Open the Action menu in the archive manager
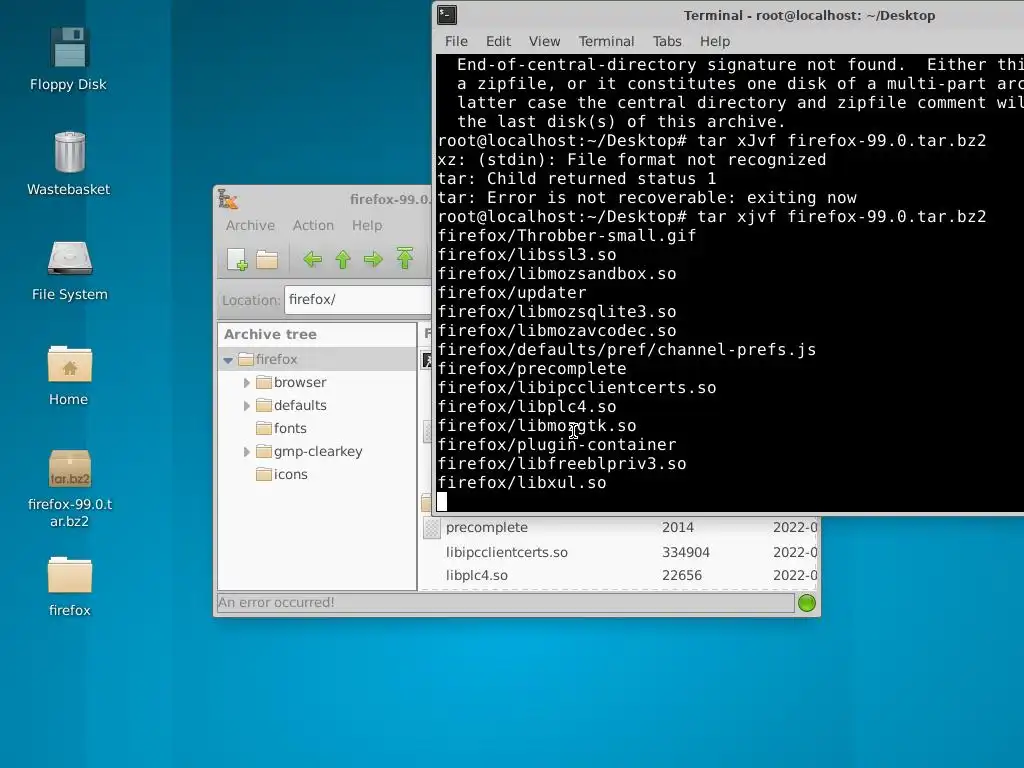 point(313,225)
